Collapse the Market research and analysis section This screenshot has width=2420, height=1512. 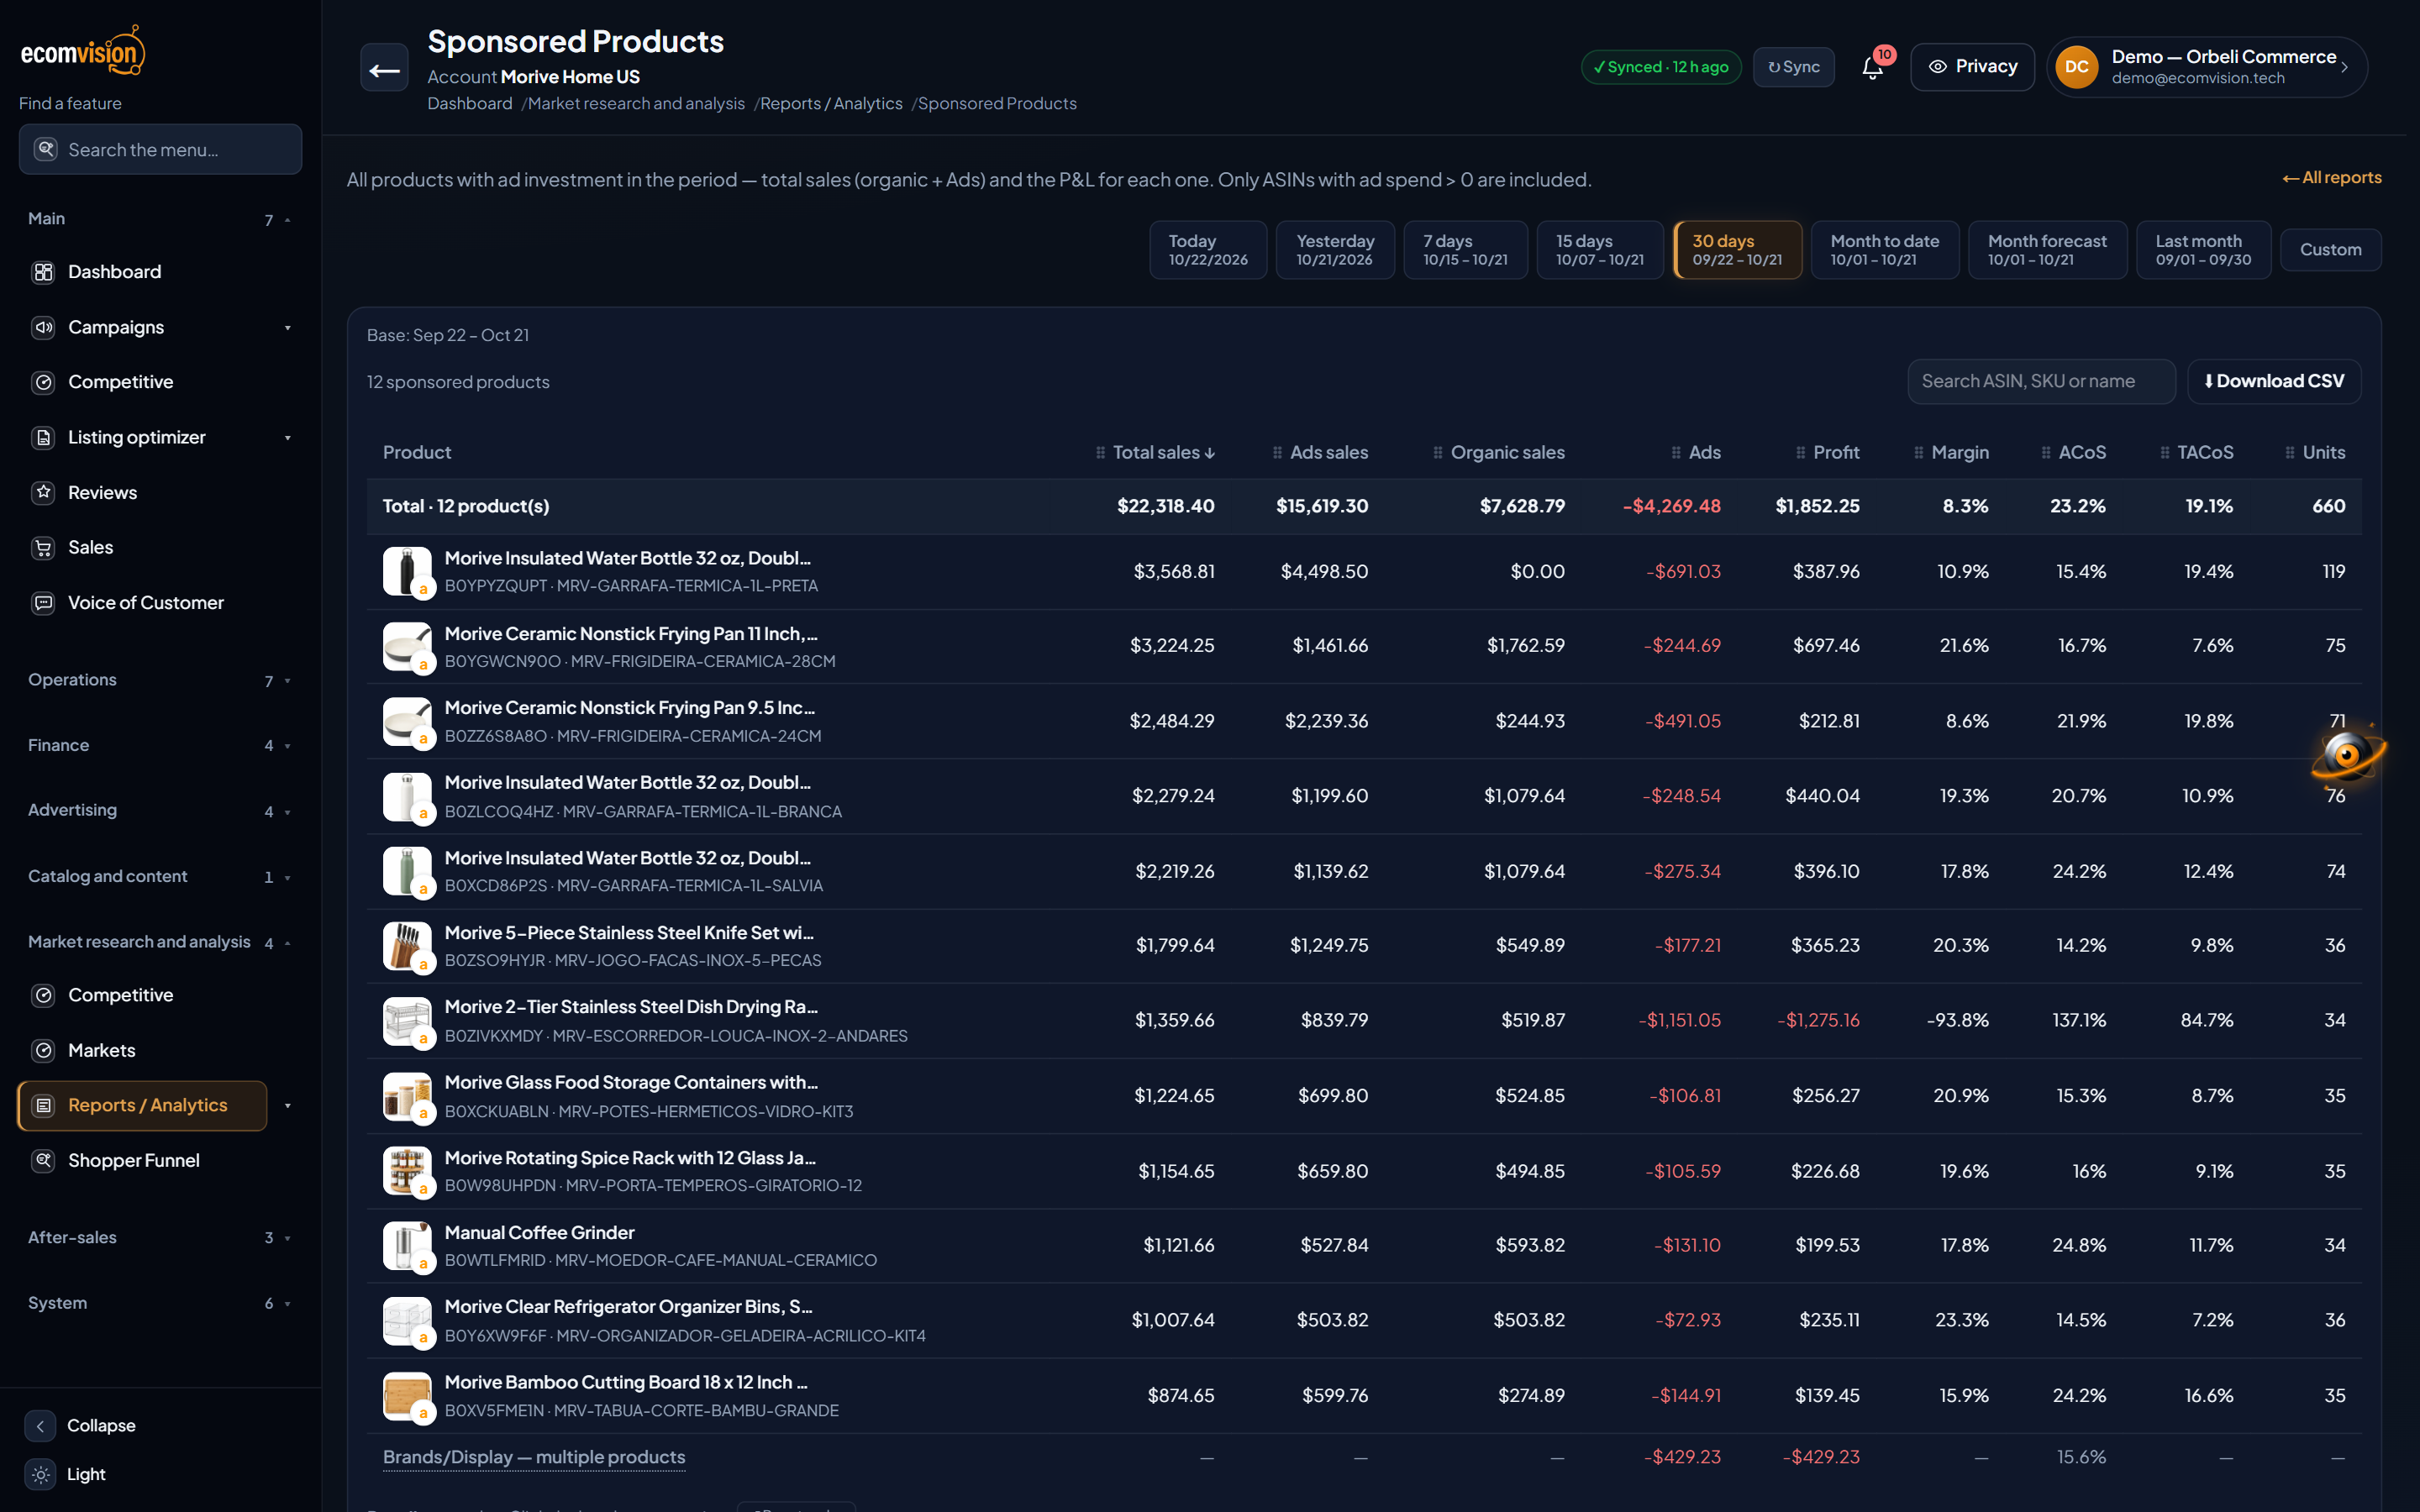[x=160, y=942]
